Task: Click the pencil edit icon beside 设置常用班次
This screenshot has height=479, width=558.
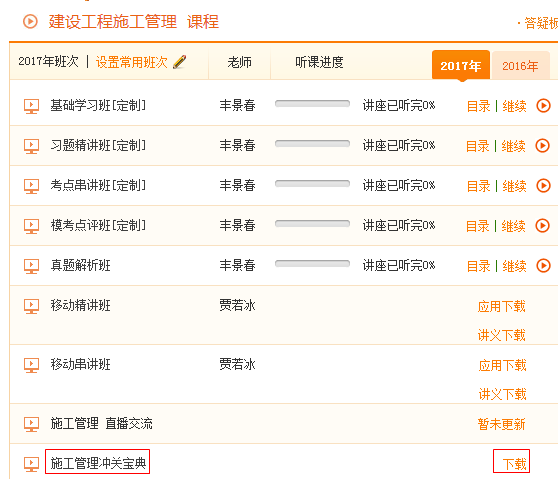Action: [179, 62]
